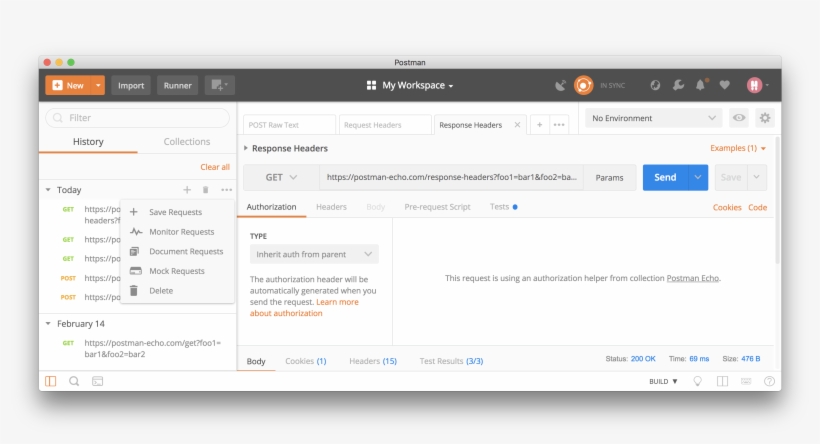Screen dimensions: 820x444
Task: Select the response Cookies (1) tab
Action: coord(305,361)
